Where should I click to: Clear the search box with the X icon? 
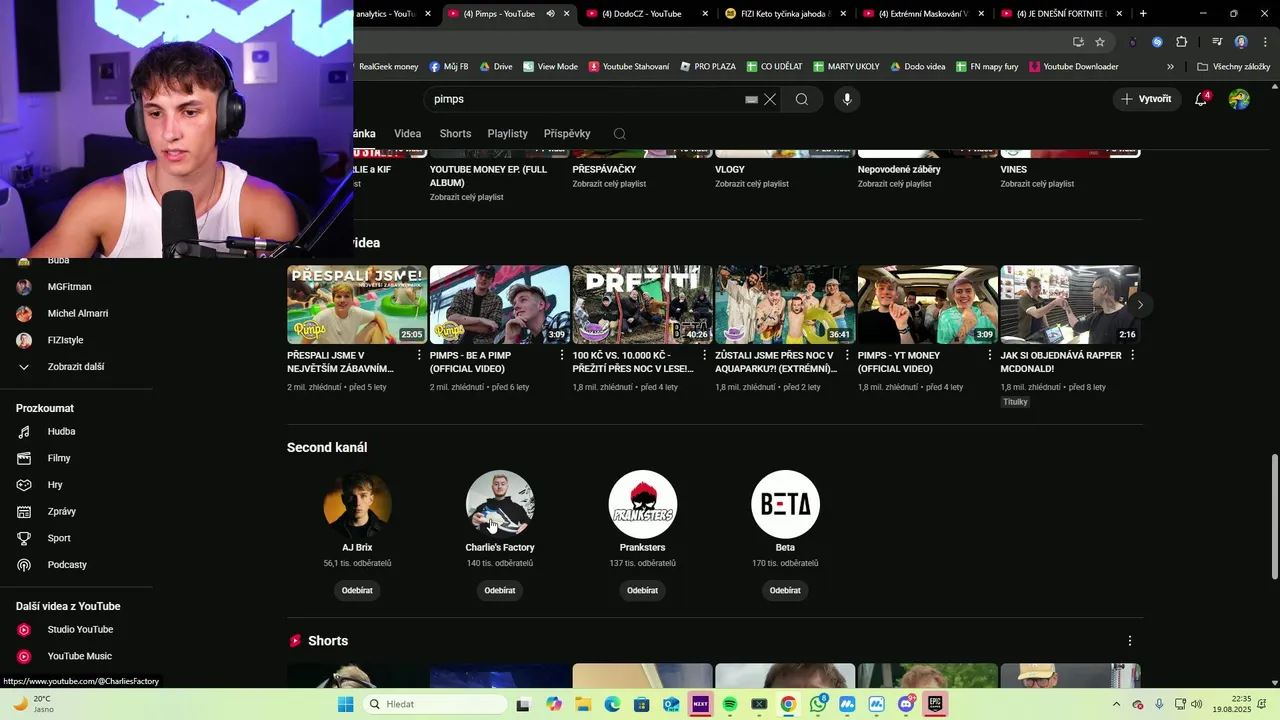[x=770, y=99]
